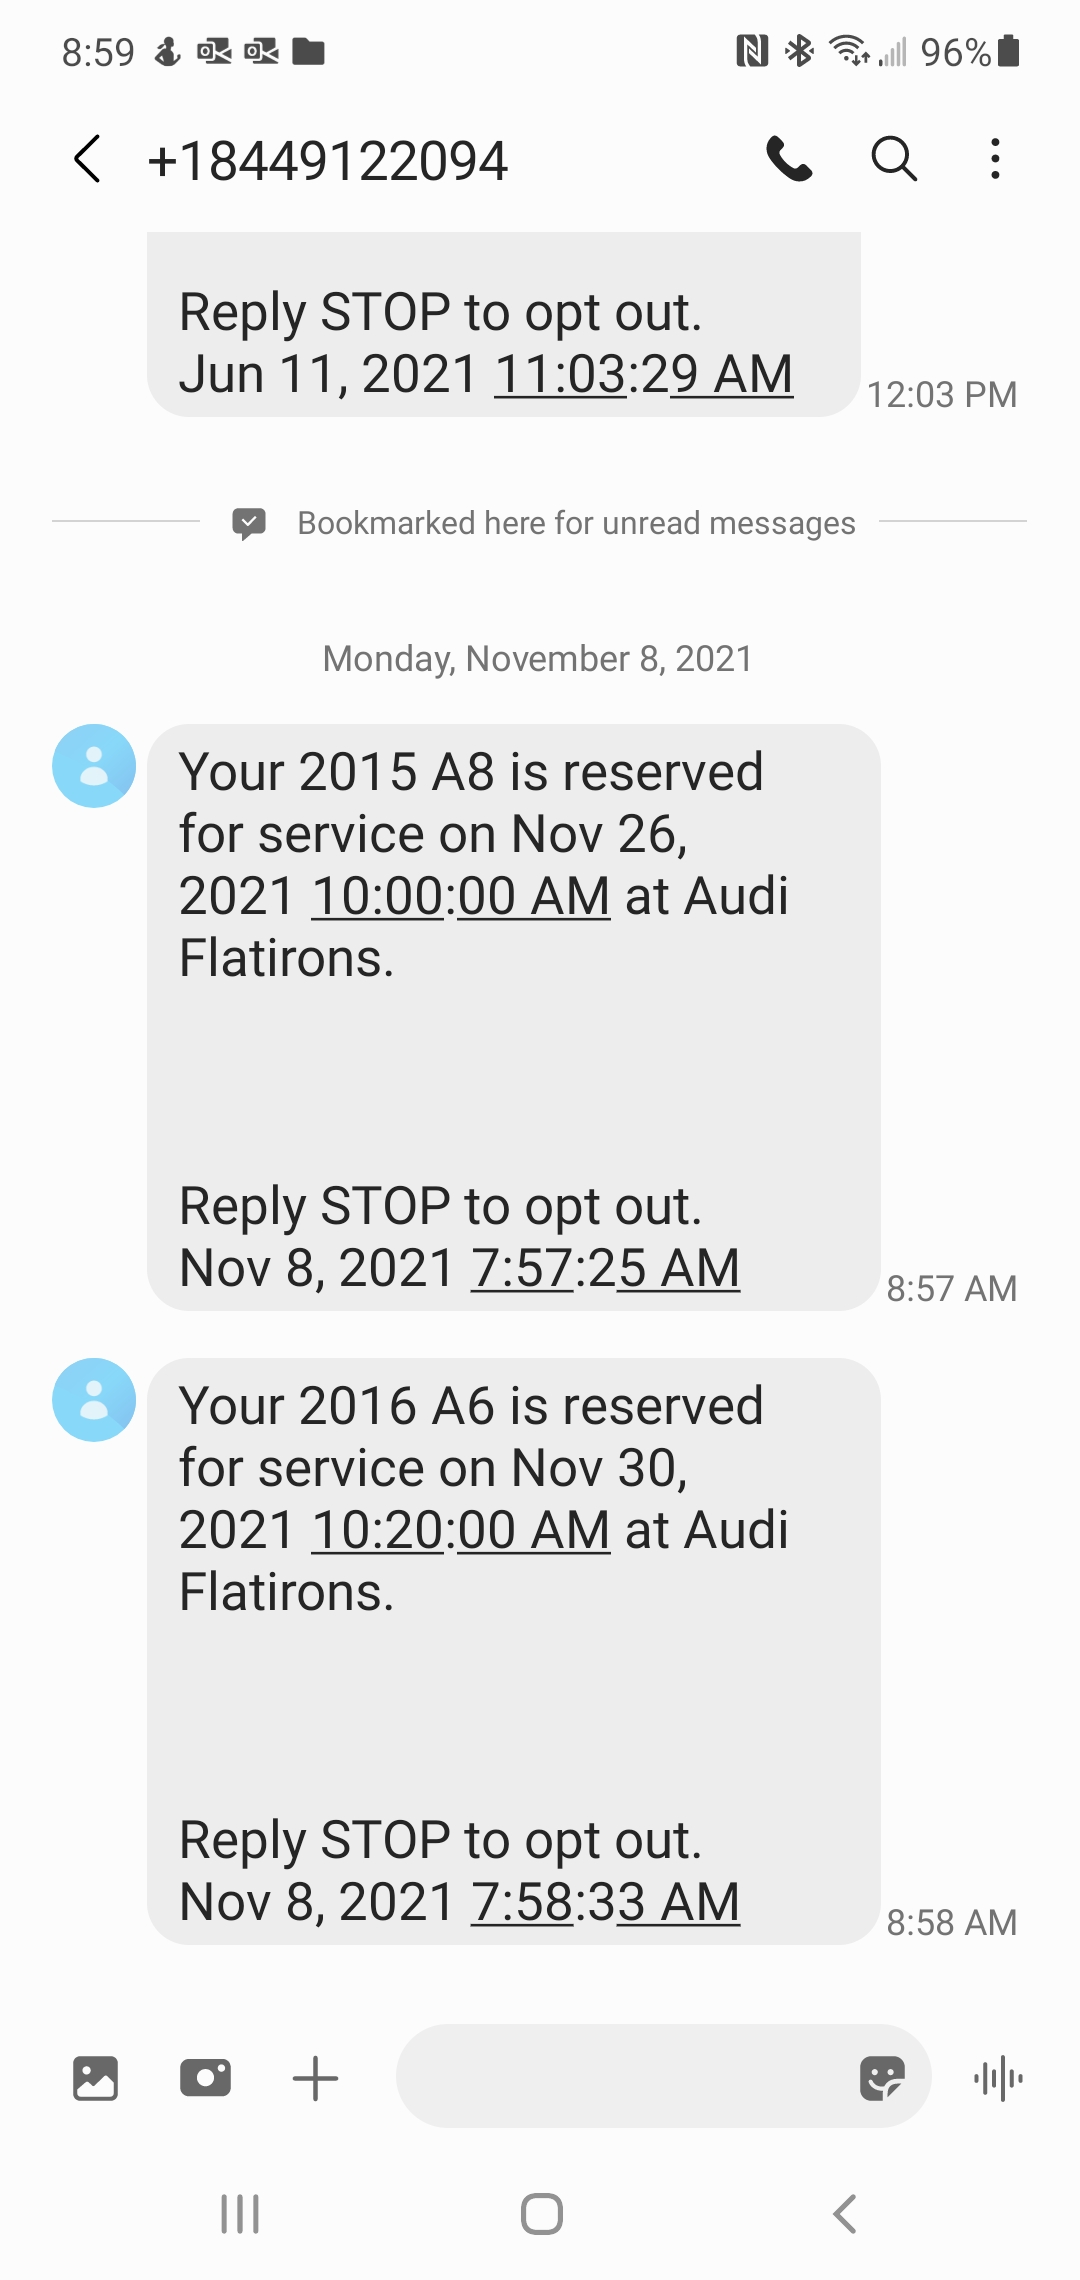This screenshot has width=1080, height=2280.
Task: Call the number using the phone icon
Action: [x=789, y=159]
